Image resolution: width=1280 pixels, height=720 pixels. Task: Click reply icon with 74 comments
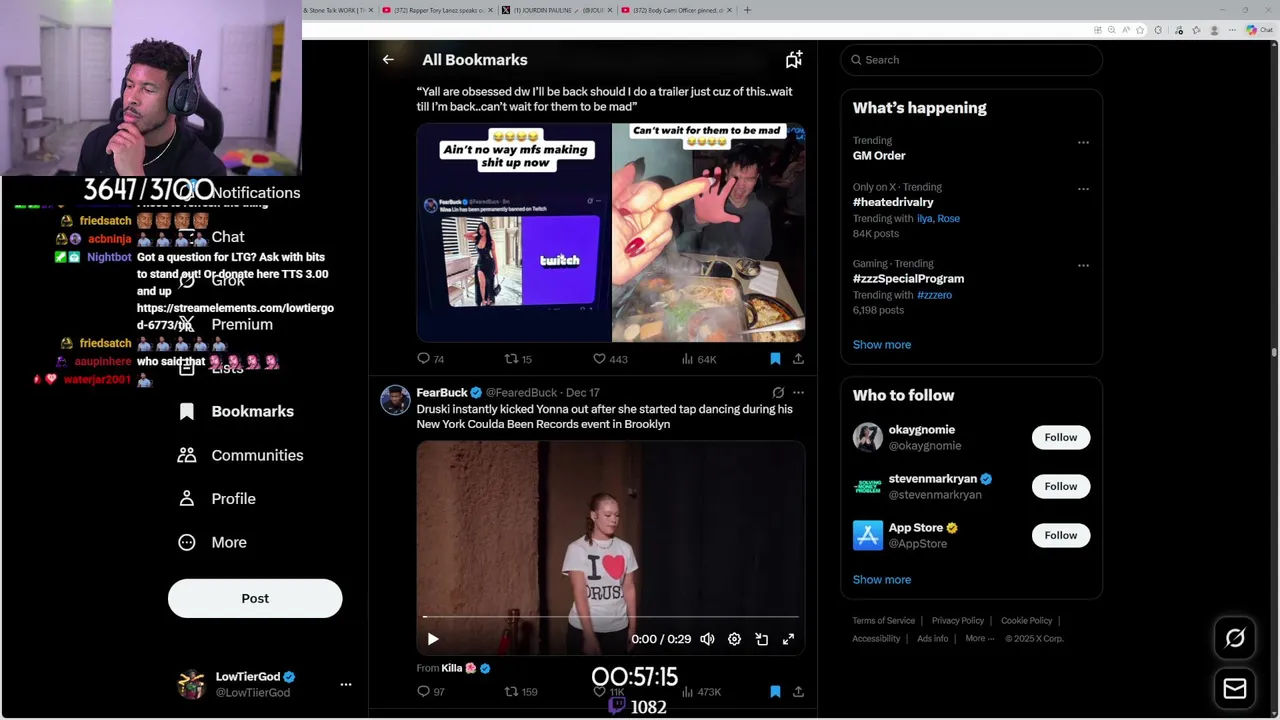(431, 359)
